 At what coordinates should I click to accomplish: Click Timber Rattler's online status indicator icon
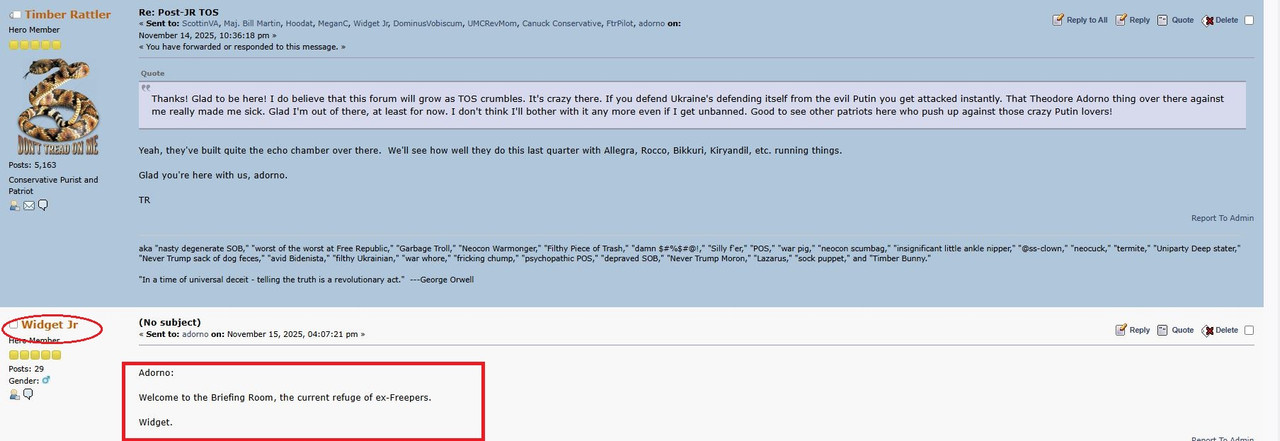pyautogui.click(x=15, y=15)
